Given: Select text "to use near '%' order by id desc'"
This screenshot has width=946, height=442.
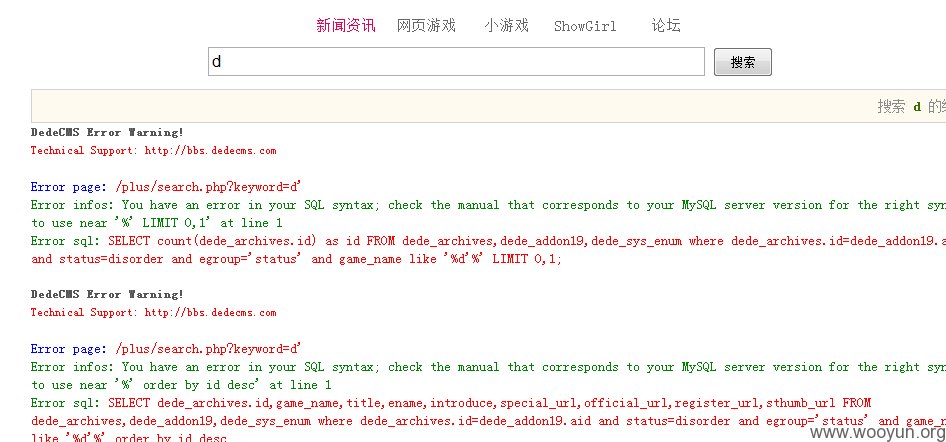Looking at the screenshot, I should coord(145,385).
